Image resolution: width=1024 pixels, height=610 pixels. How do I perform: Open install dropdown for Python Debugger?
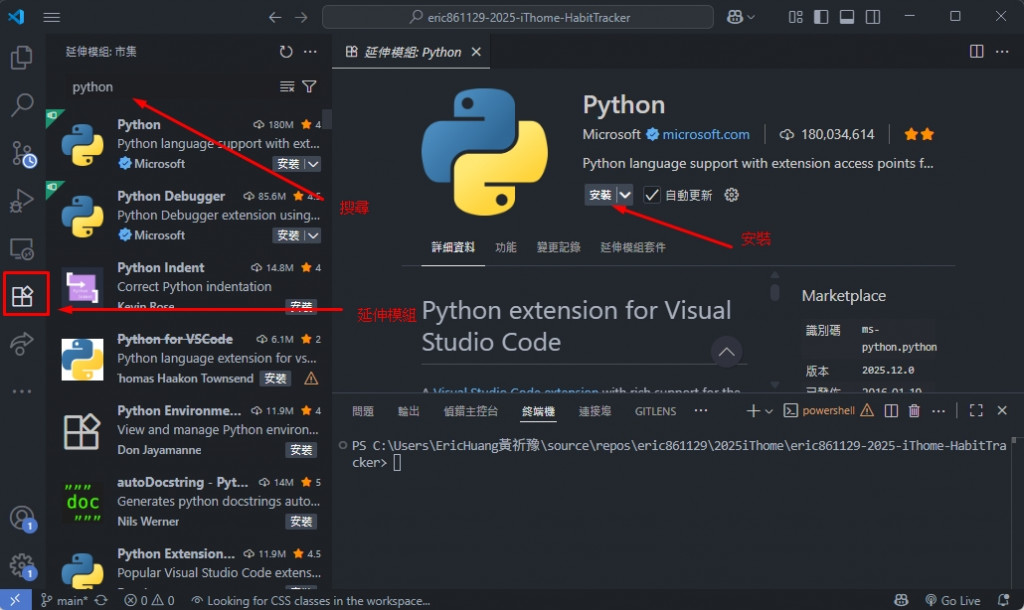313,235
